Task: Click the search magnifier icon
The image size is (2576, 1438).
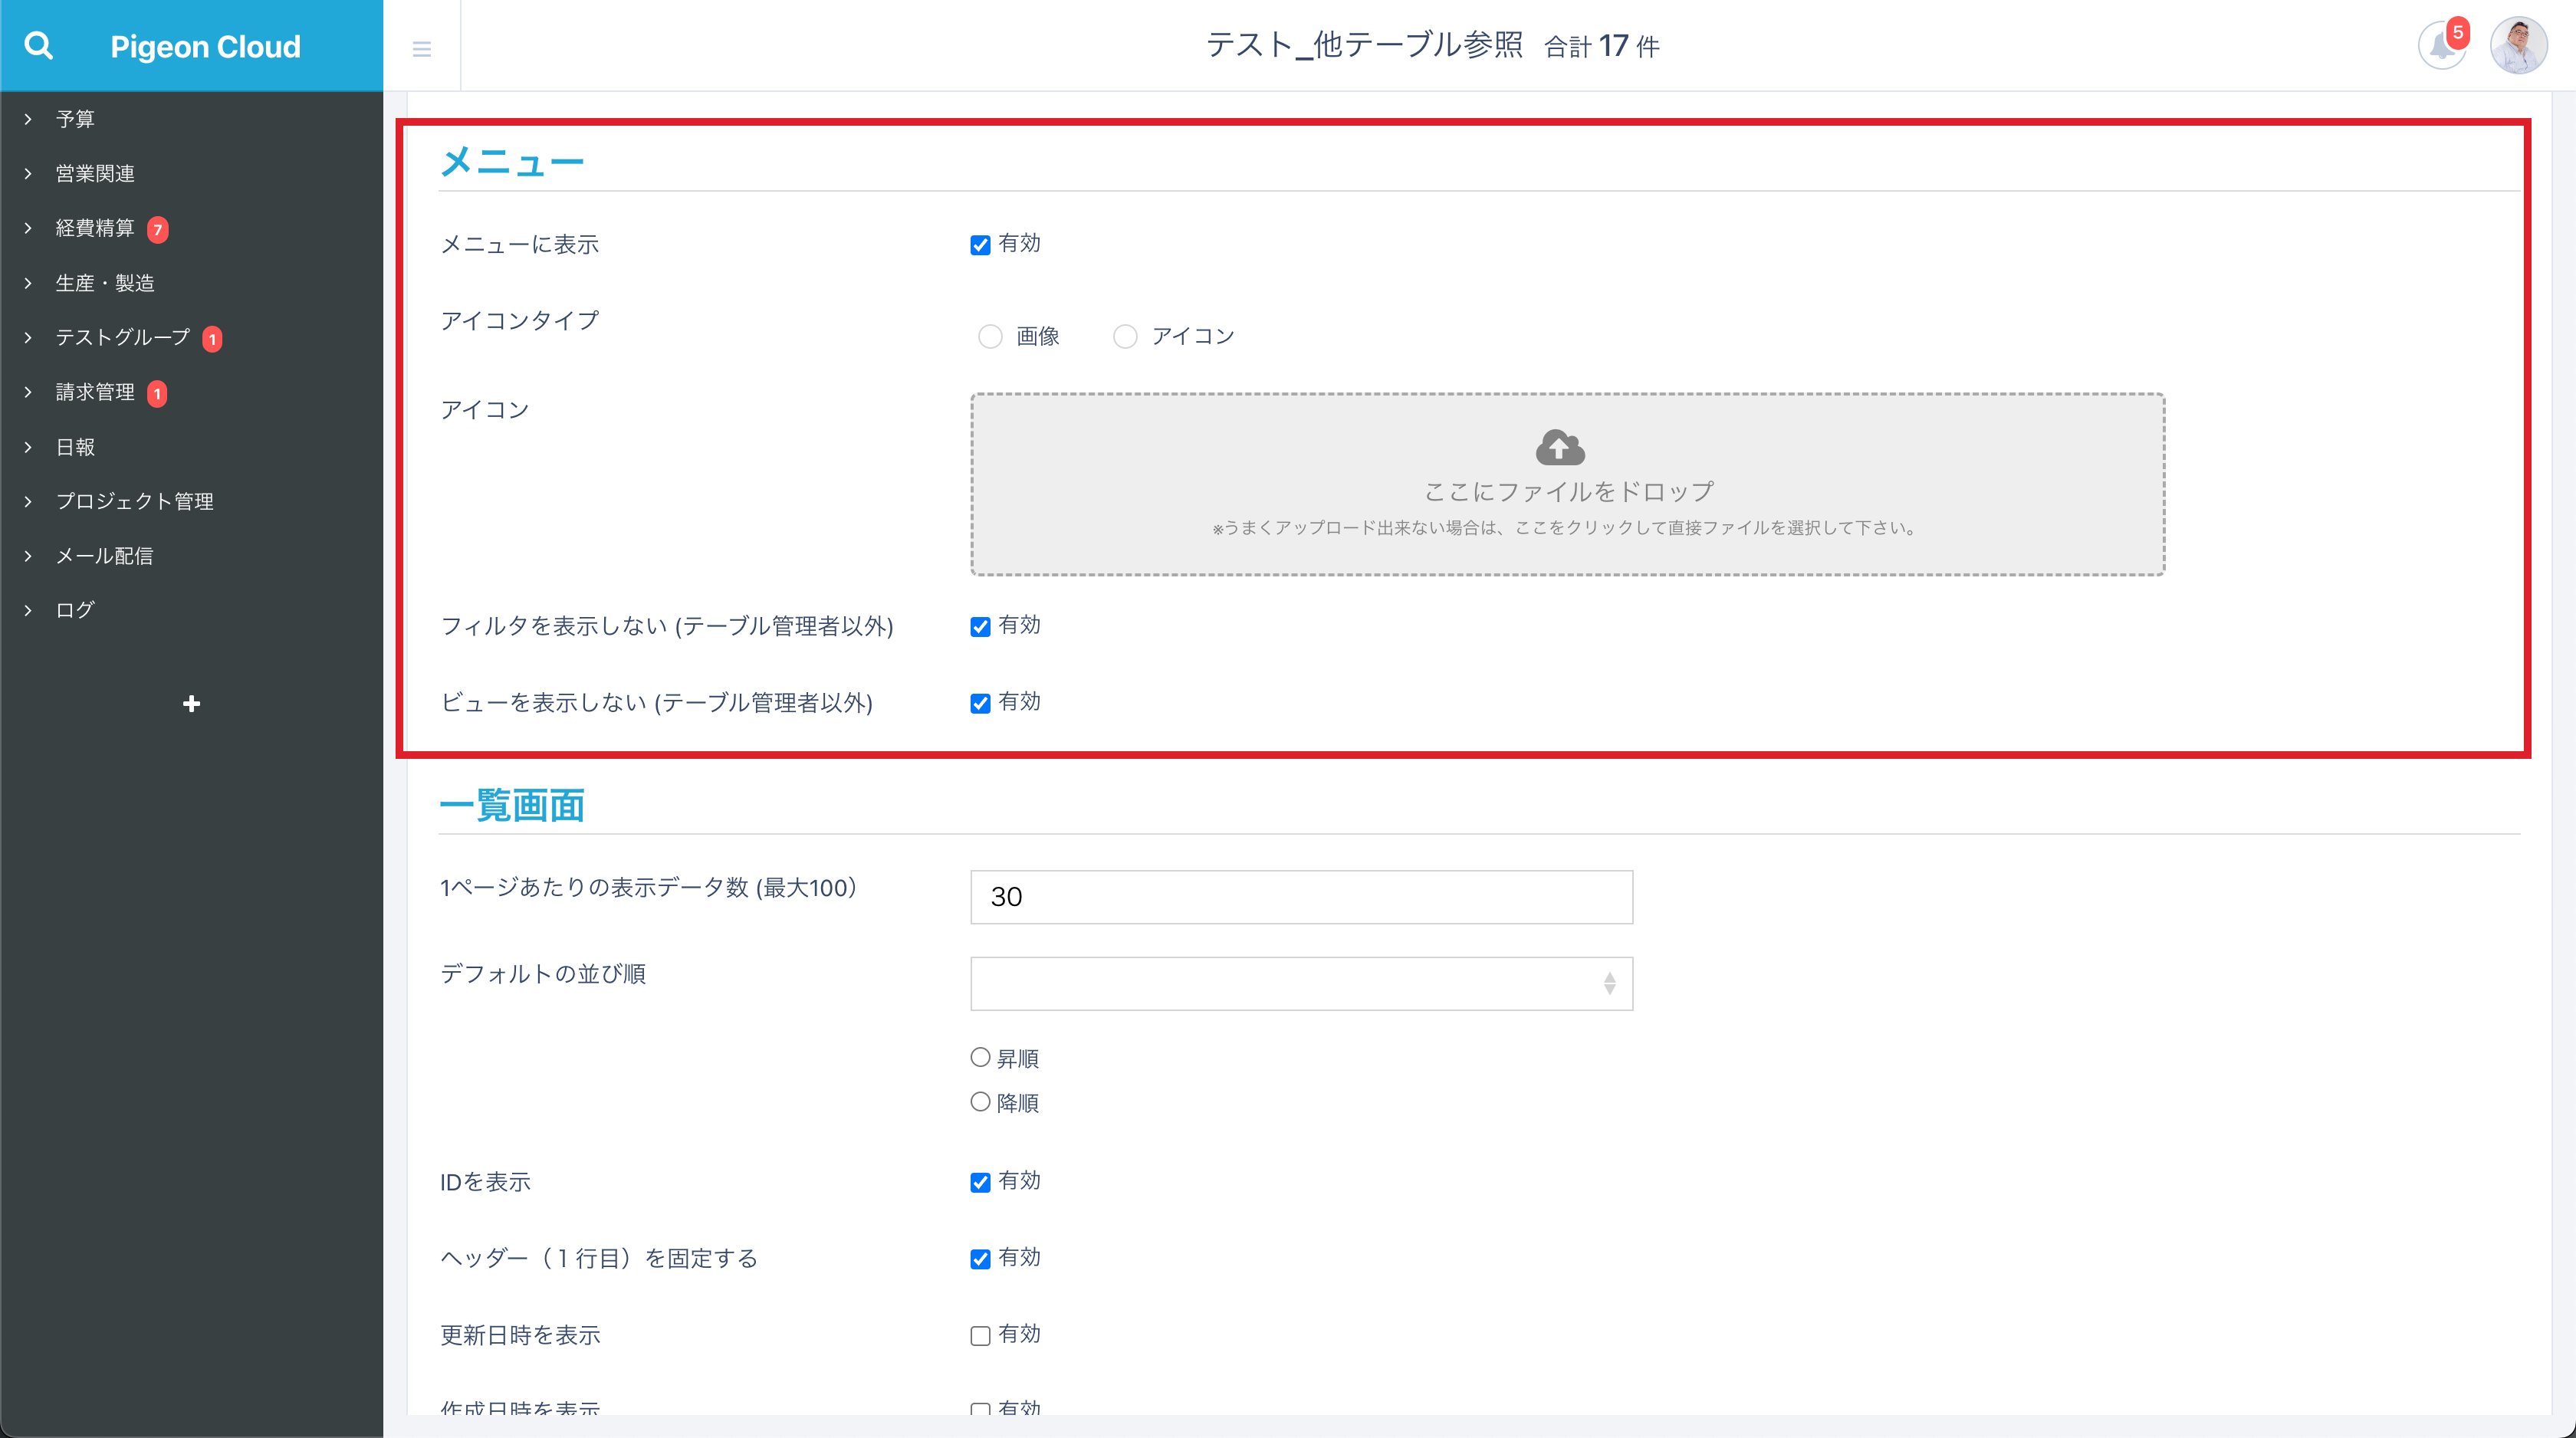Action: 38,46
